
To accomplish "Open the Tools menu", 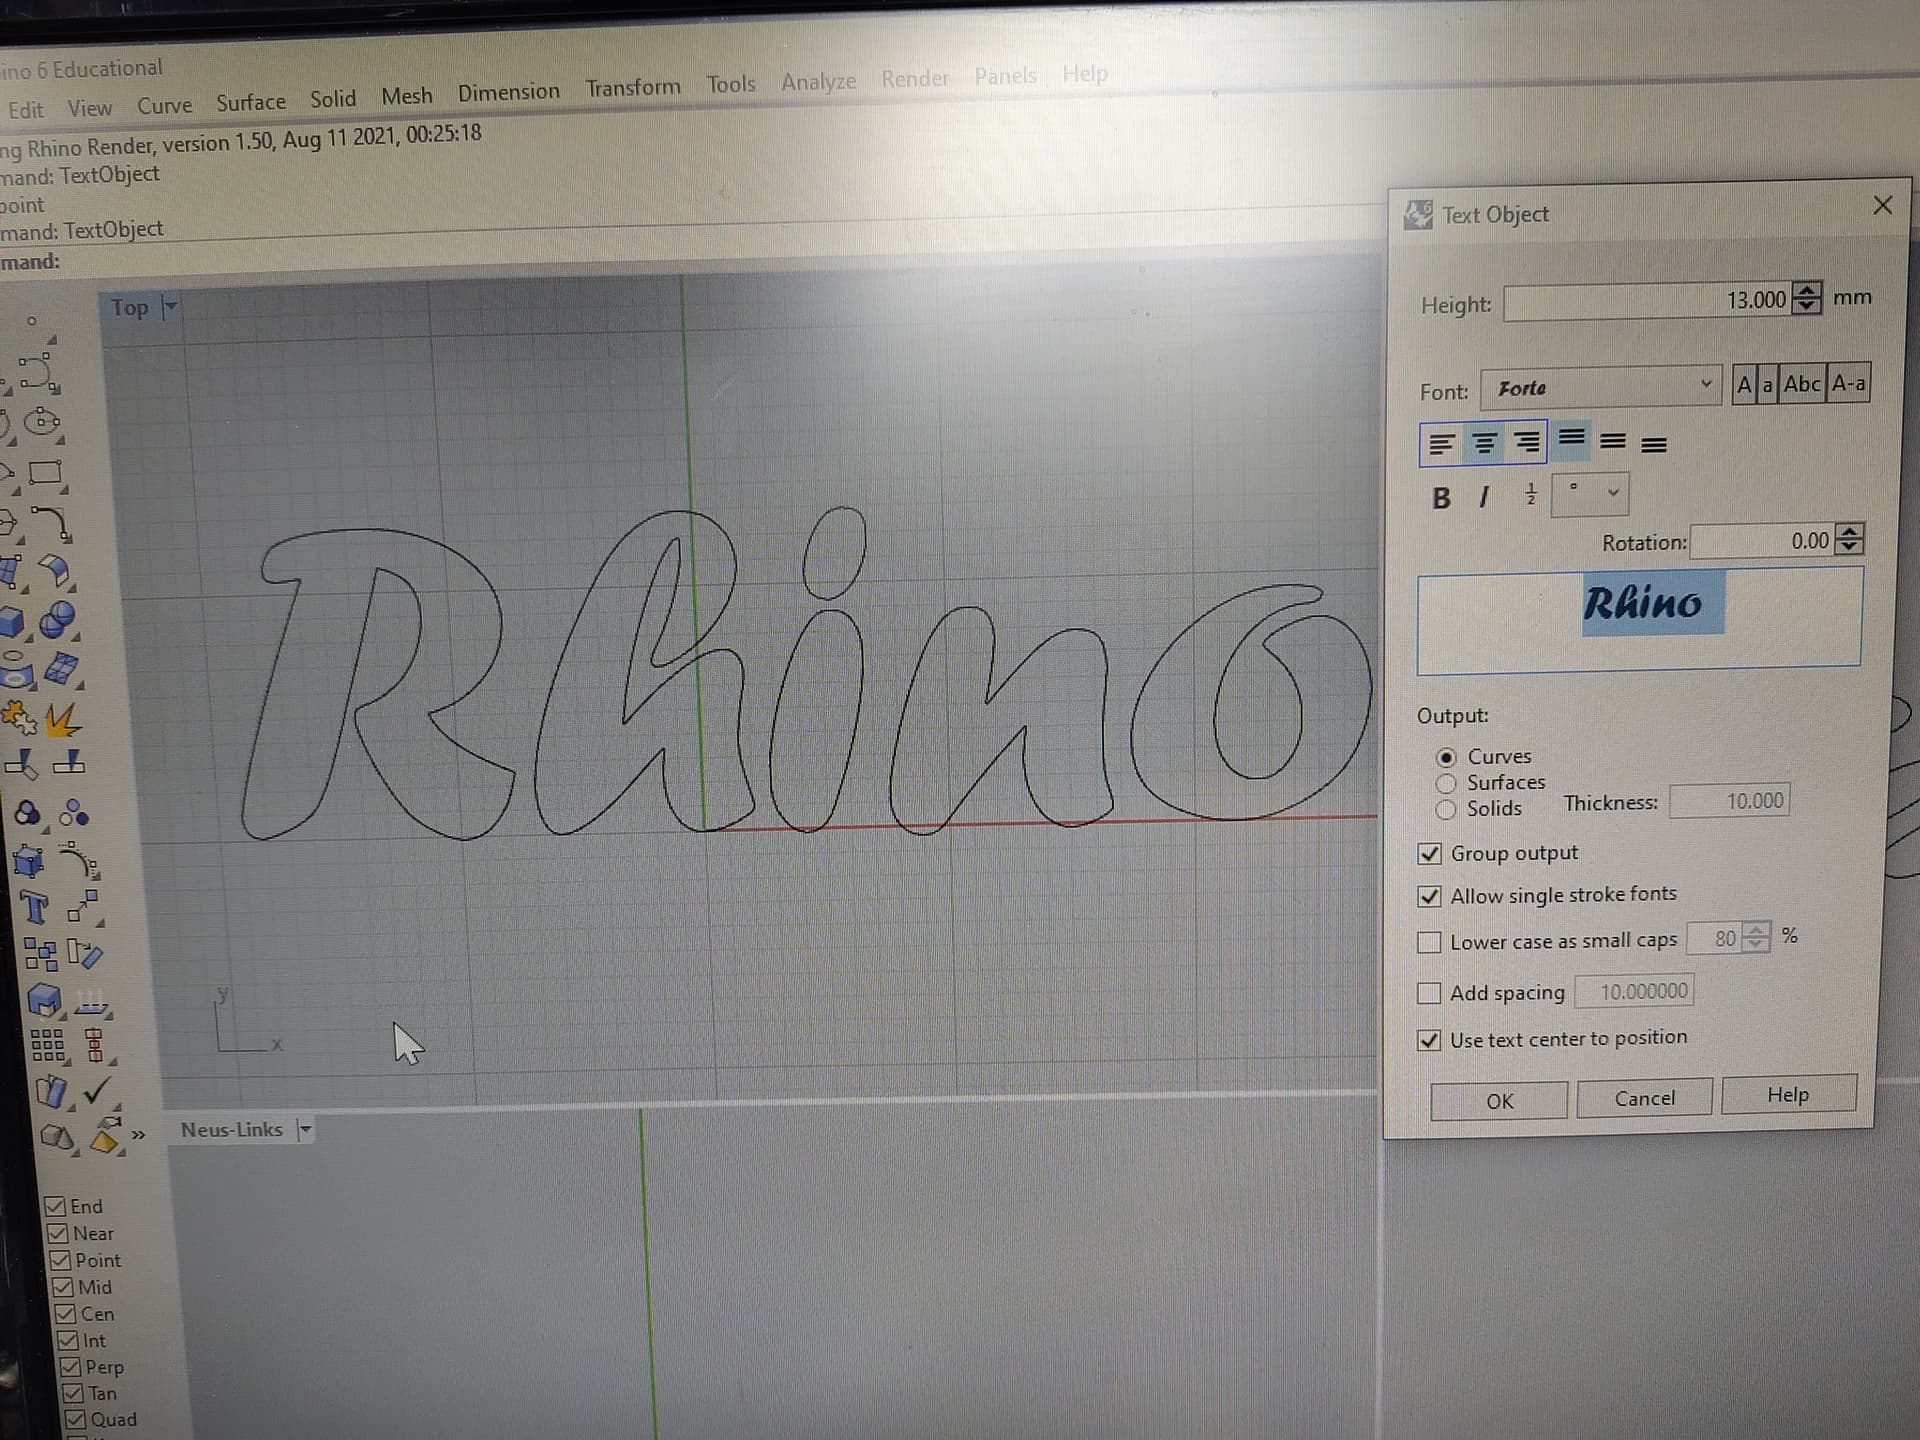I will coord(731,84).
